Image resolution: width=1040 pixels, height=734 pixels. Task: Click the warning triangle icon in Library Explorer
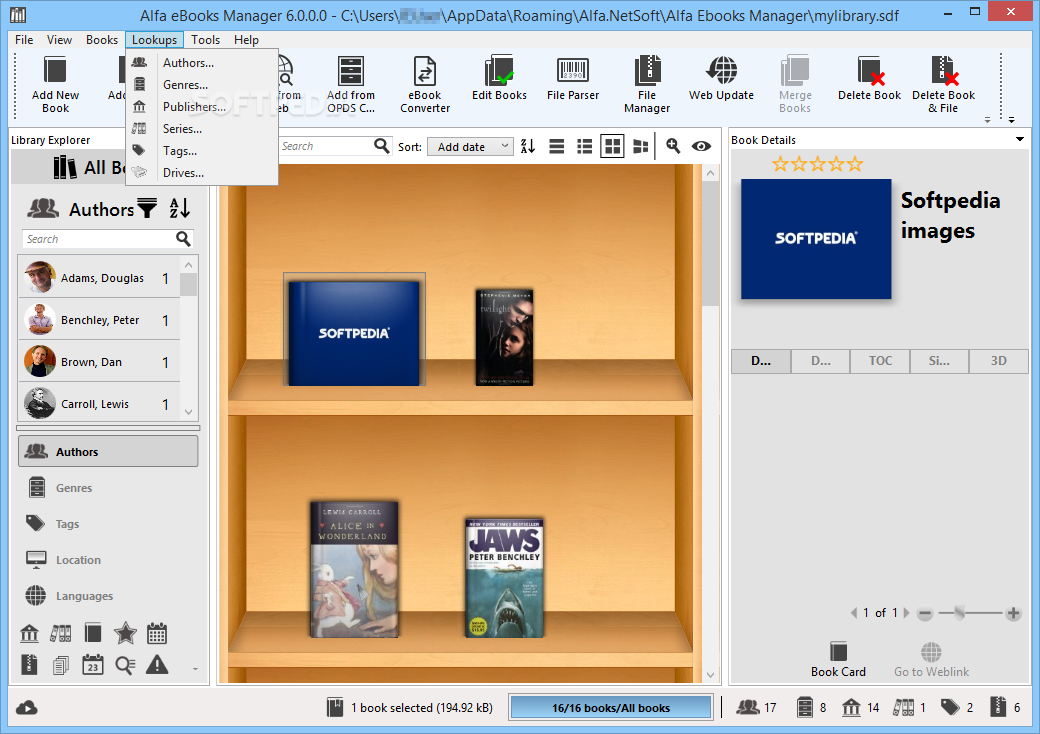(x=157, y=664)
